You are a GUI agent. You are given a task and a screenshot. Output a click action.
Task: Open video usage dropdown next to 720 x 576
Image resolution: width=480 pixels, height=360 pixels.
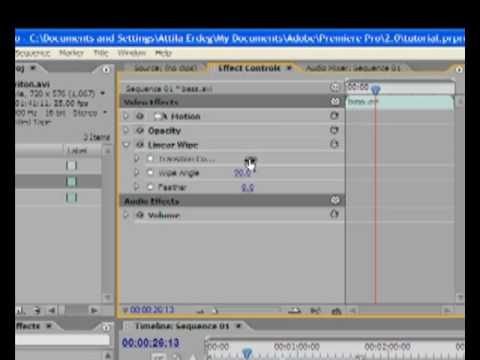[x=103, y=93]
